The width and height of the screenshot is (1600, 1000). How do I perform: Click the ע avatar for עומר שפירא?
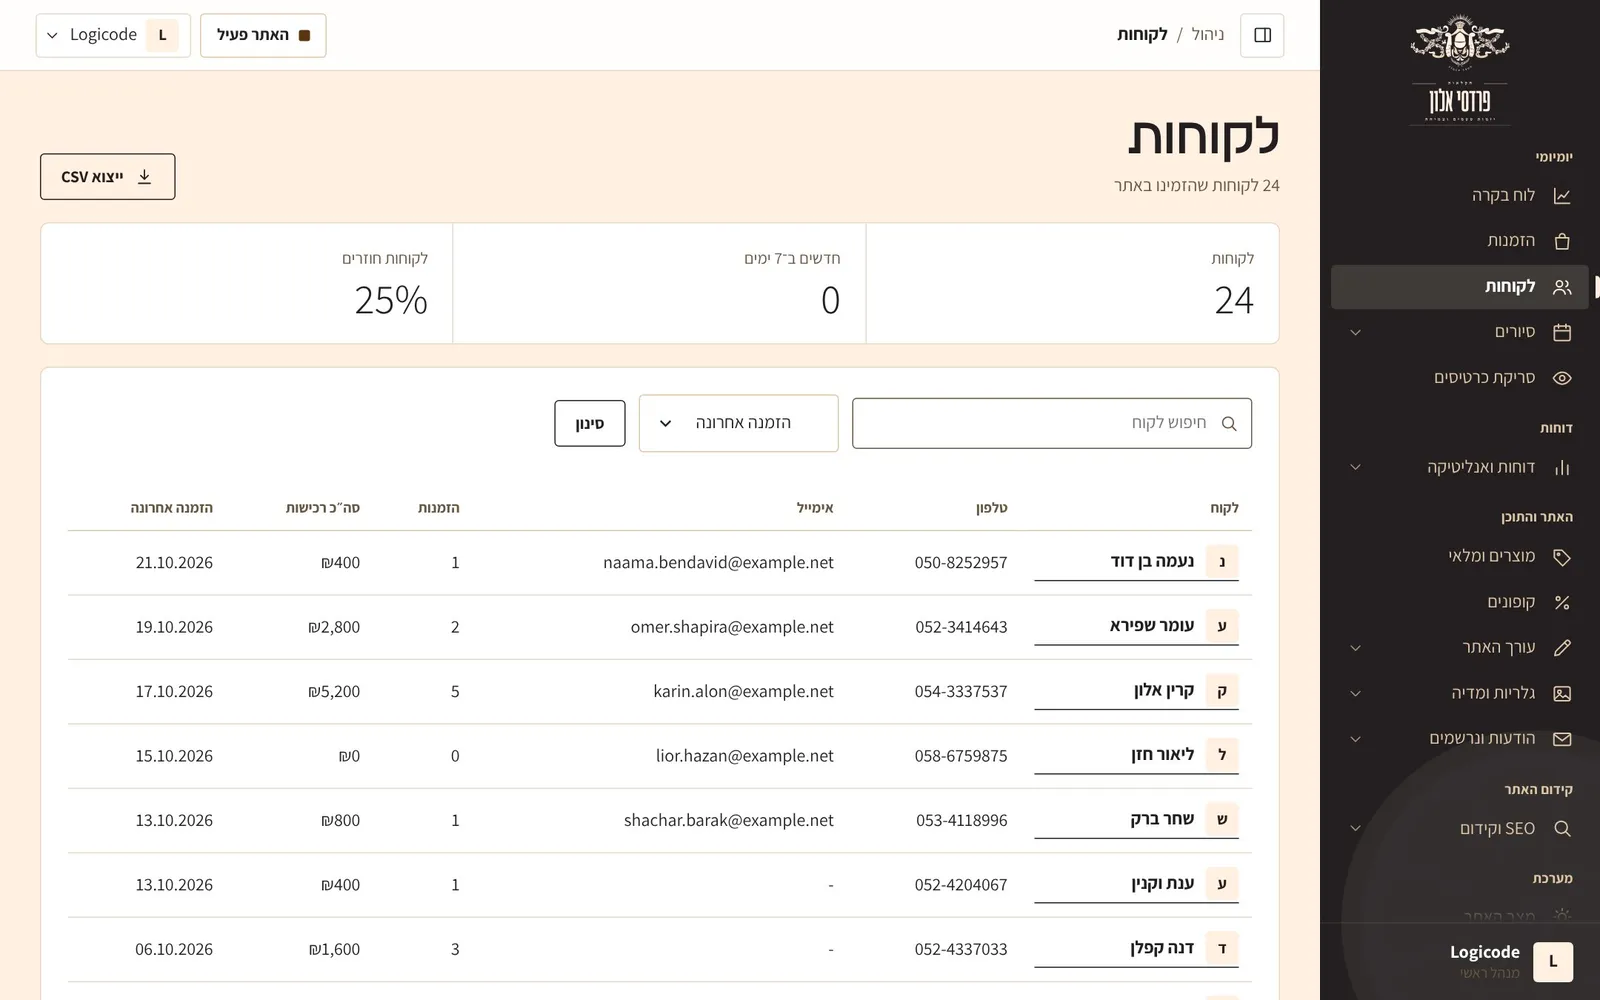(x=1222, y=626)
